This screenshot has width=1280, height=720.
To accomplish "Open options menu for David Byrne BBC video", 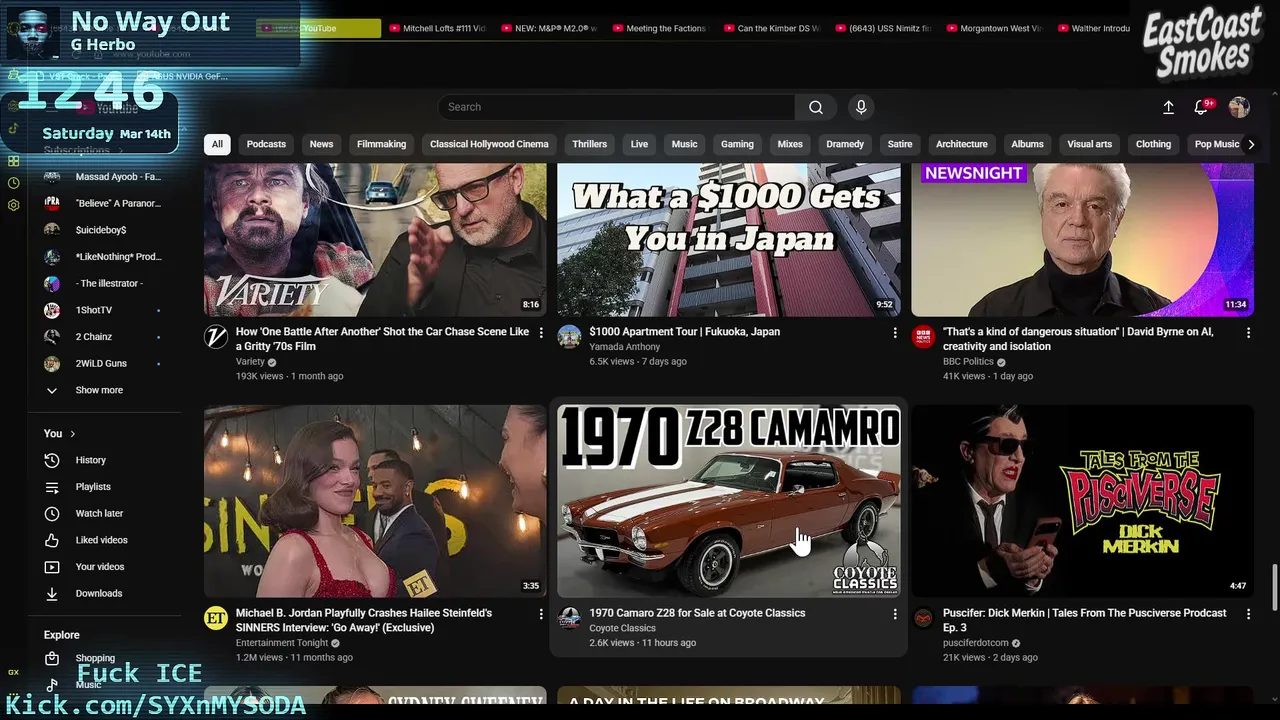I will [1248, 332].
